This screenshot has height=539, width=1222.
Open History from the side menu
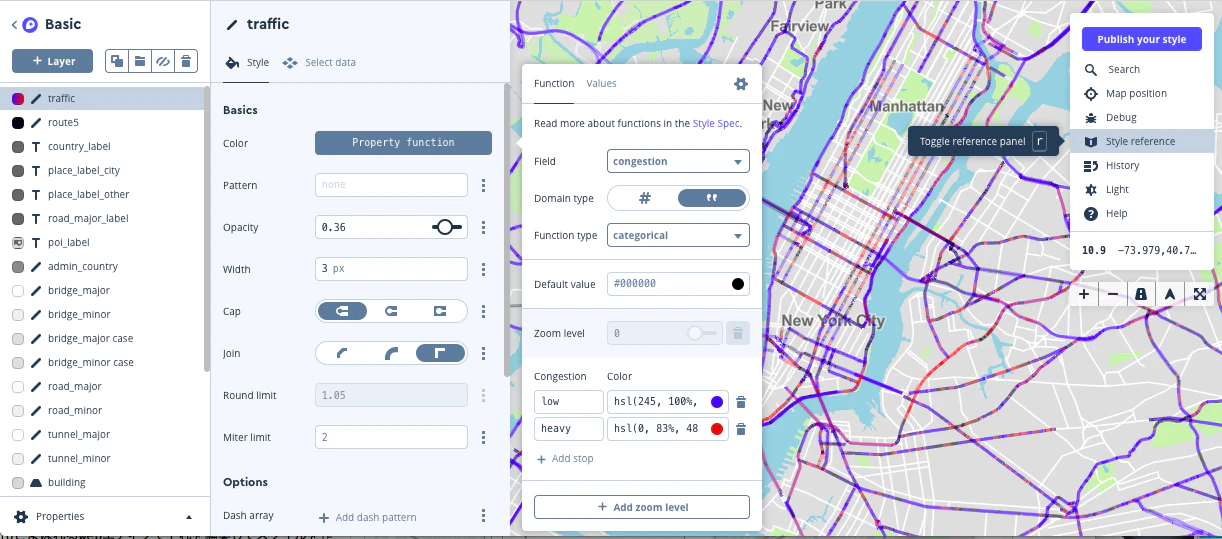point(1142,166)
